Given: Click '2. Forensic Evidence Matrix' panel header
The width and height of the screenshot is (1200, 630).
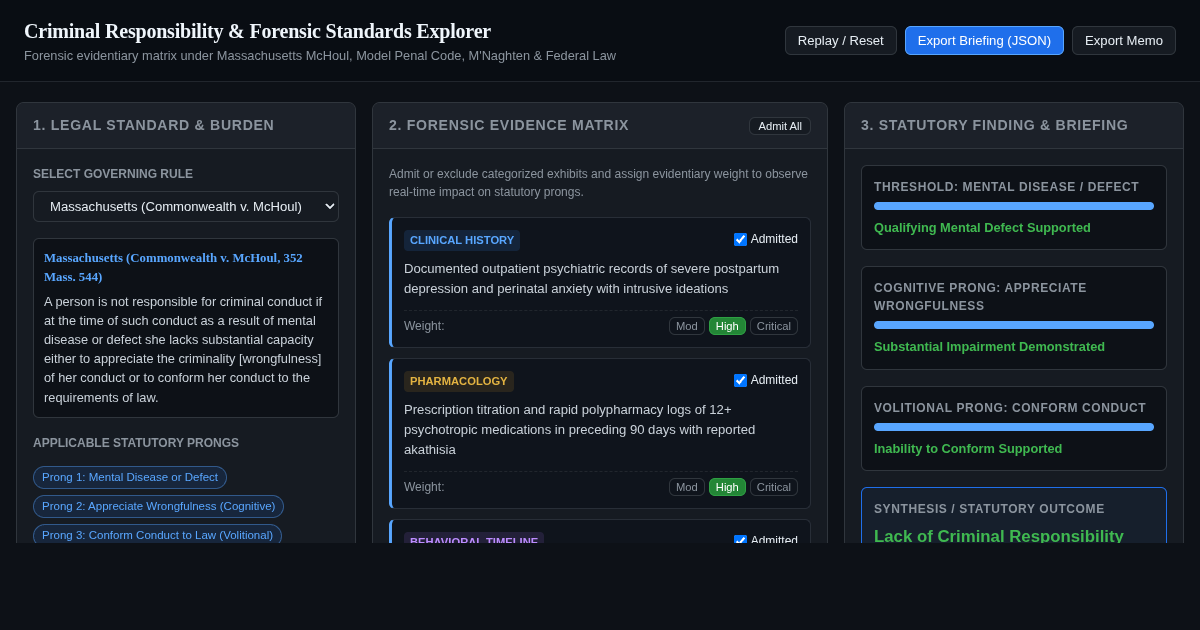Looking at the screenshot, I should [600, 125].
